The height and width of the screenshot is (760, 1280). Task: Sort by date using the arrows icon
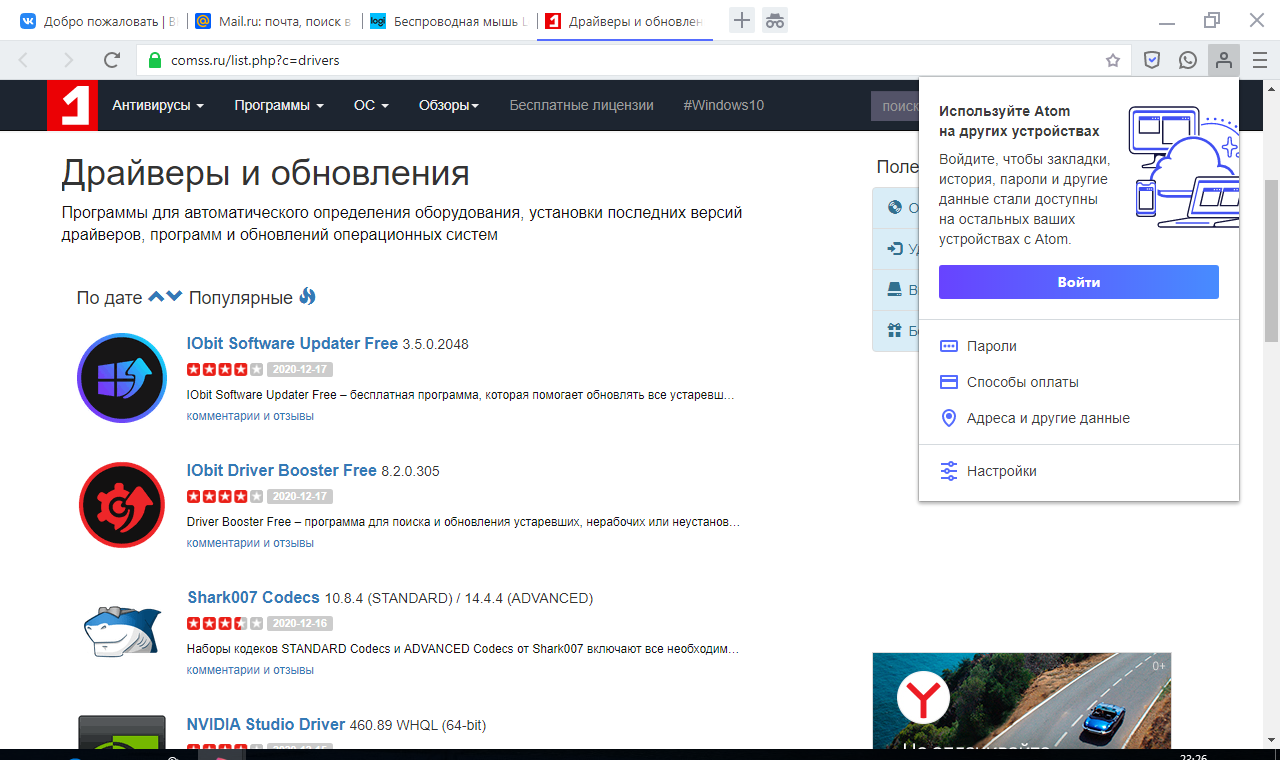click(165, 297)
